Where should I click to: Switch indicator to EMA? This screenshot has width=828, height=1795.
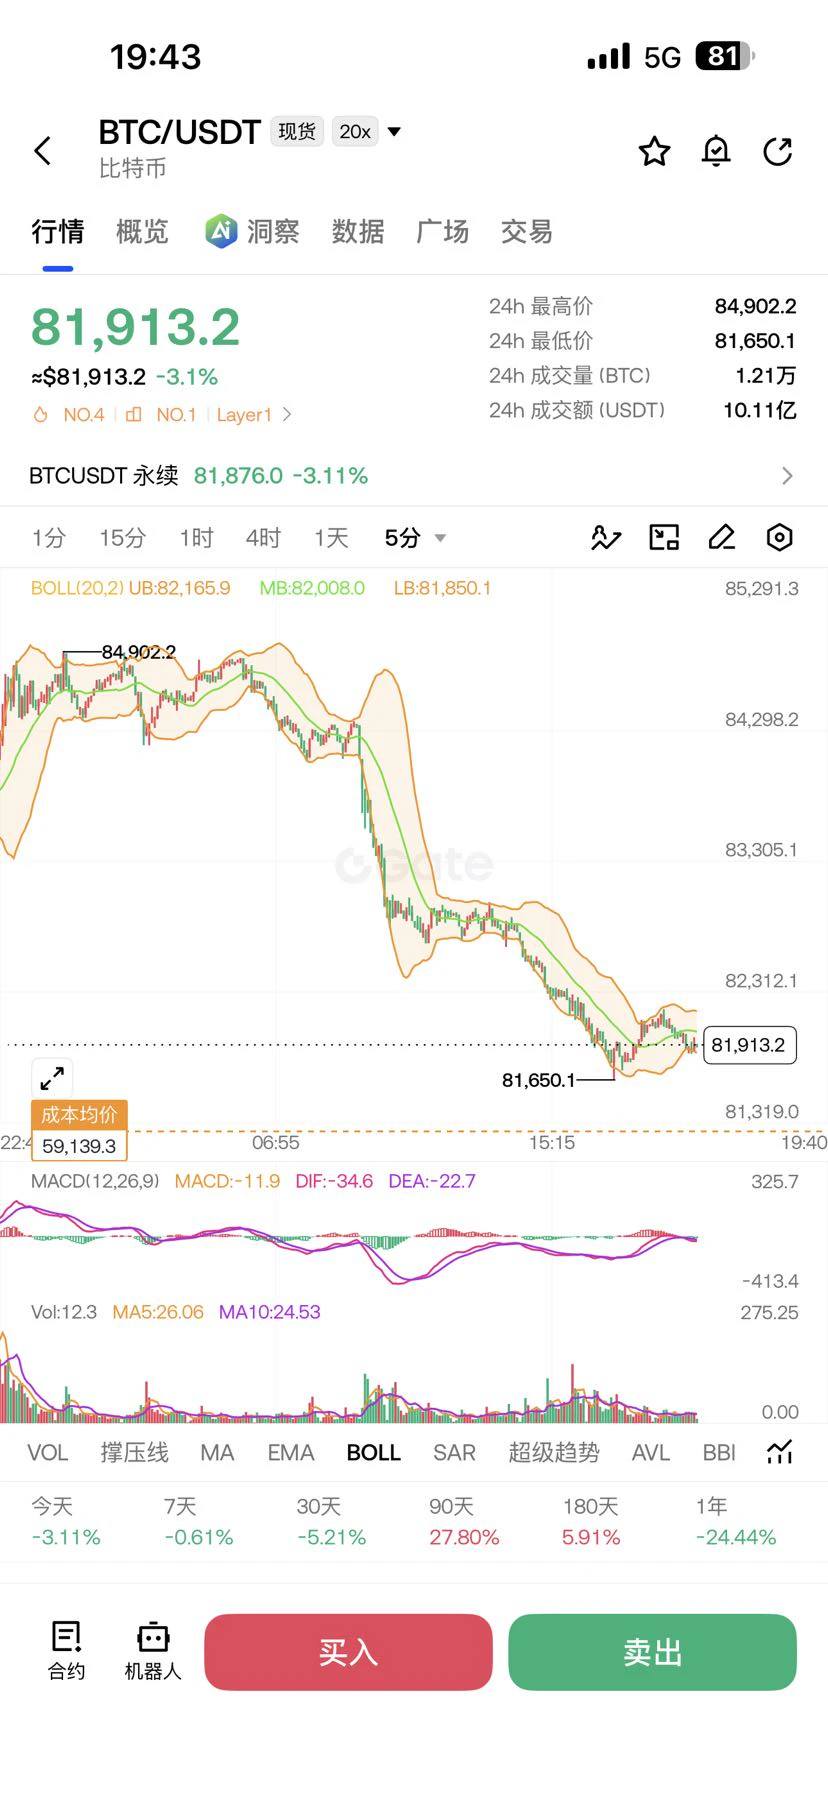coord(290,1453)
